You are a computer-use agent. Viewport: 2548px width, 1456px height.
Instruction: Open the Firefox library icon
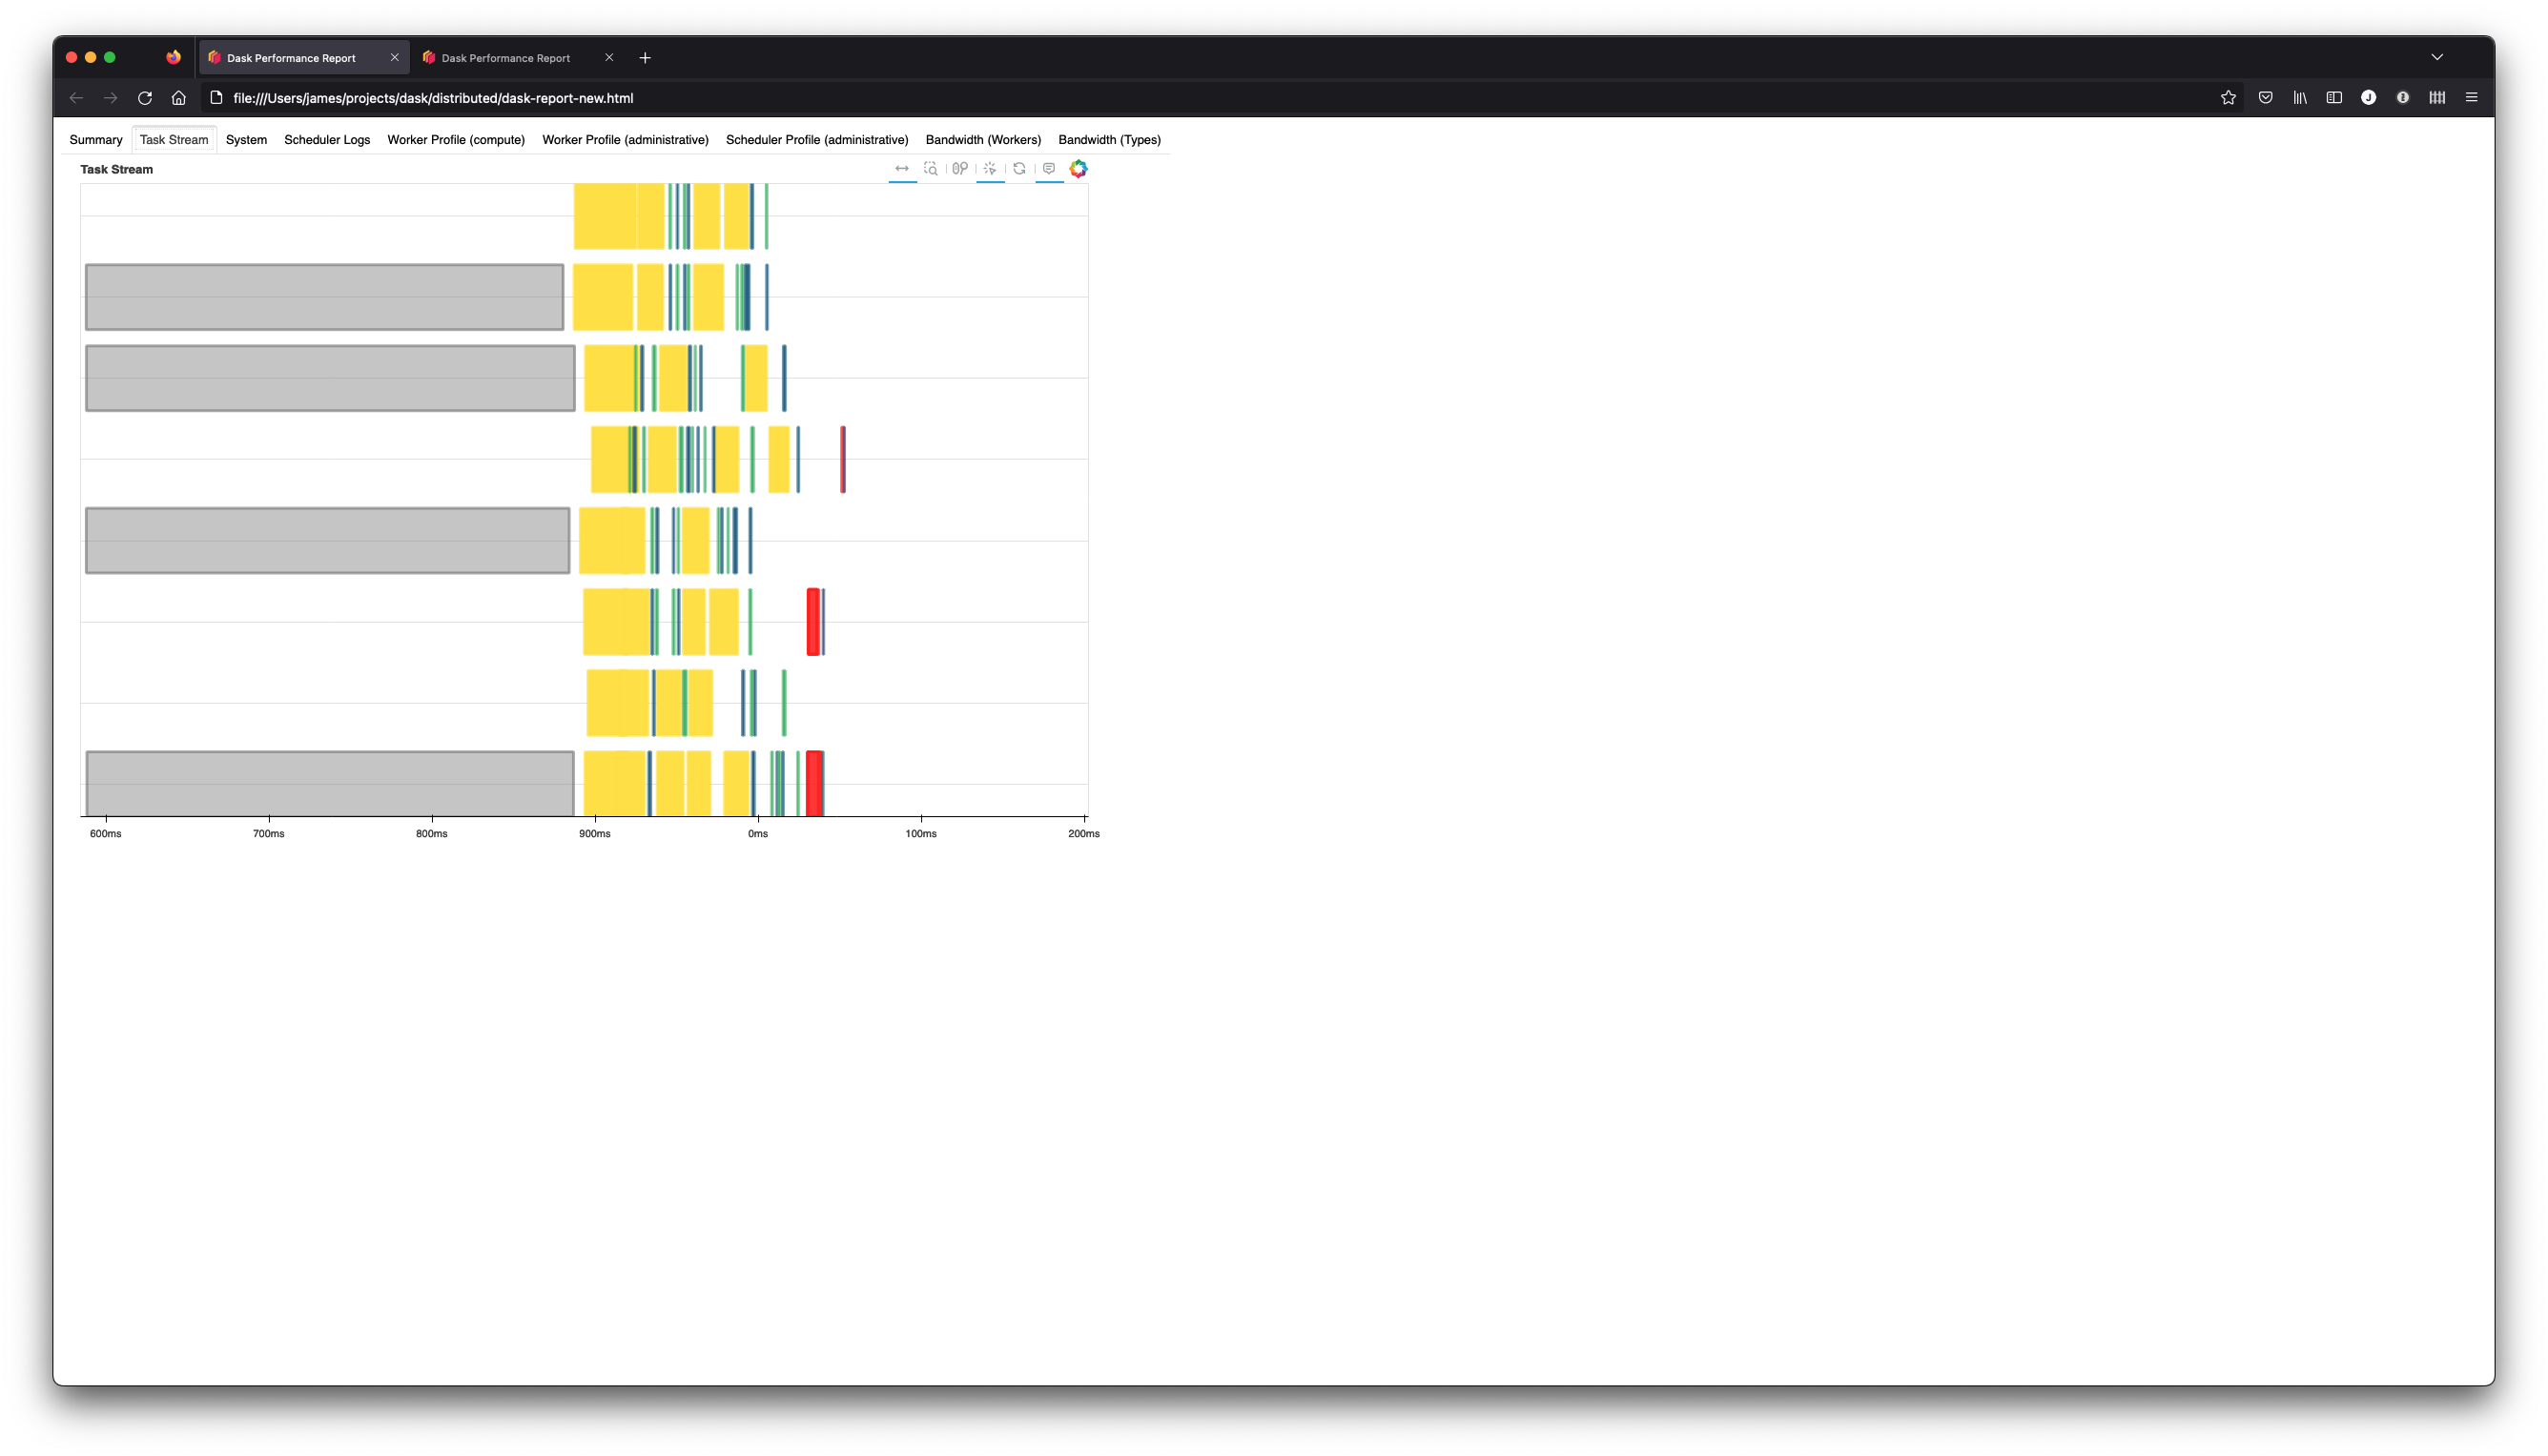(2300, 98)
